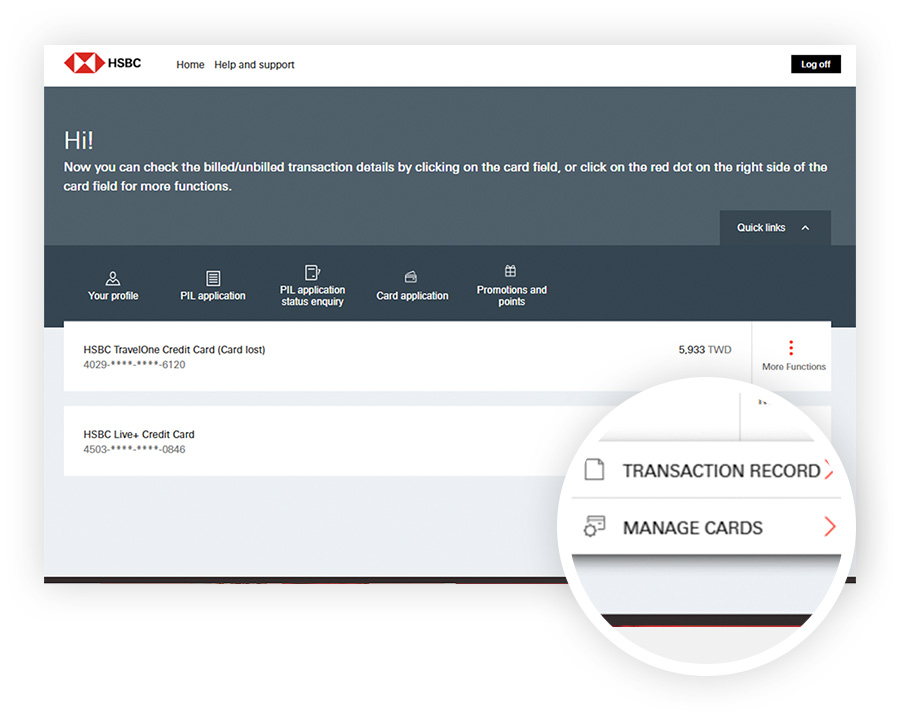
Task: Collapse the Quick links panel
Action: coord(775,228)
